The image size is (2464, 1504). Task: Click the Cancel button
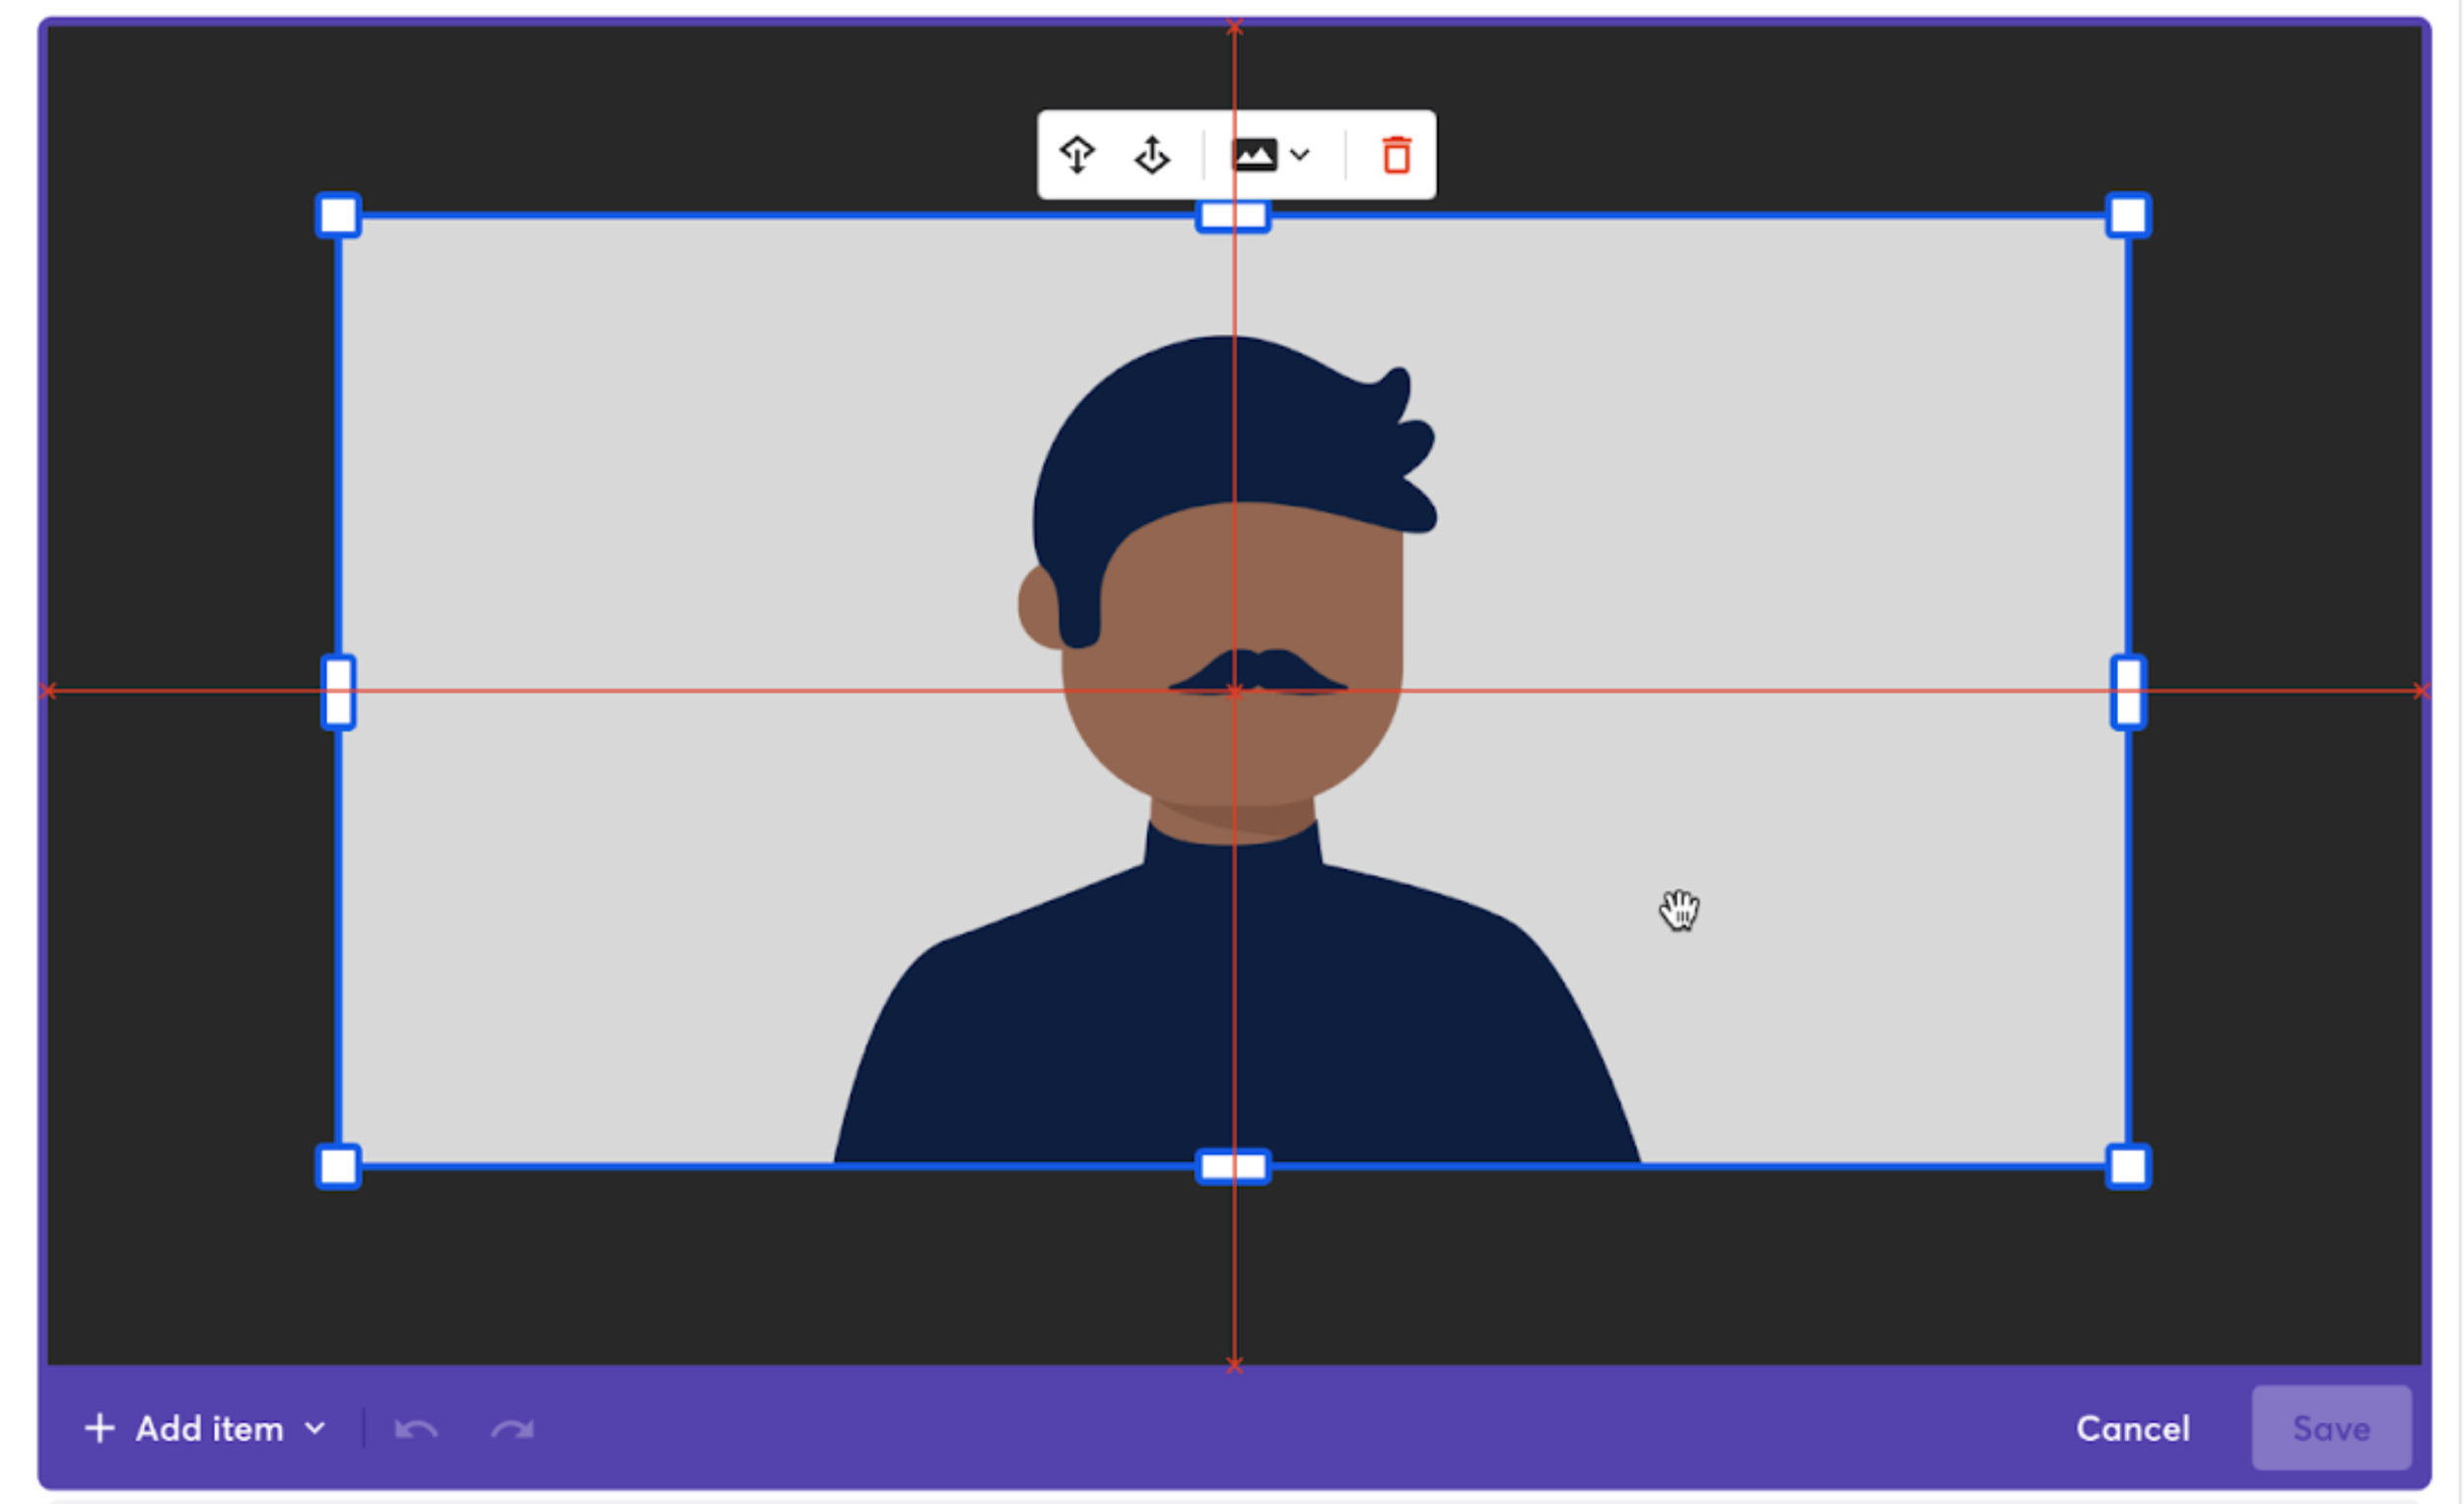click(x=2132, y=1428)
